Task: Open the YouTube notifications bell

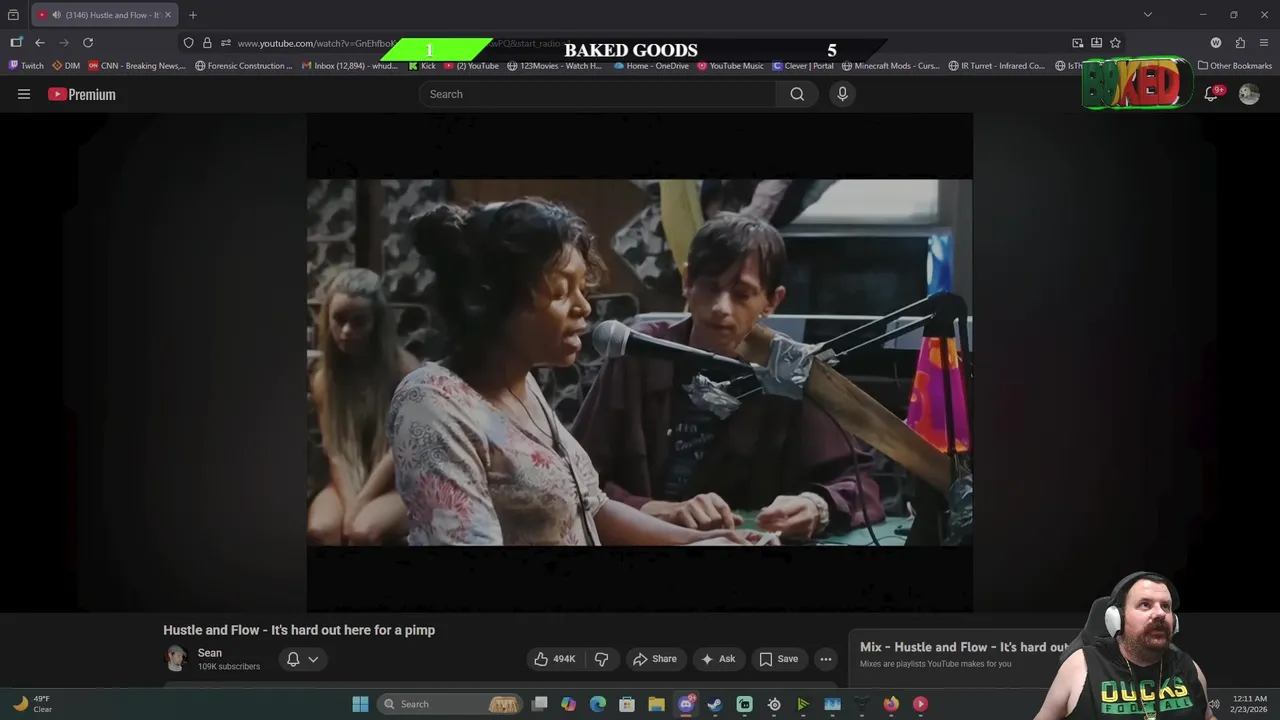Action: coord(1211,94)
